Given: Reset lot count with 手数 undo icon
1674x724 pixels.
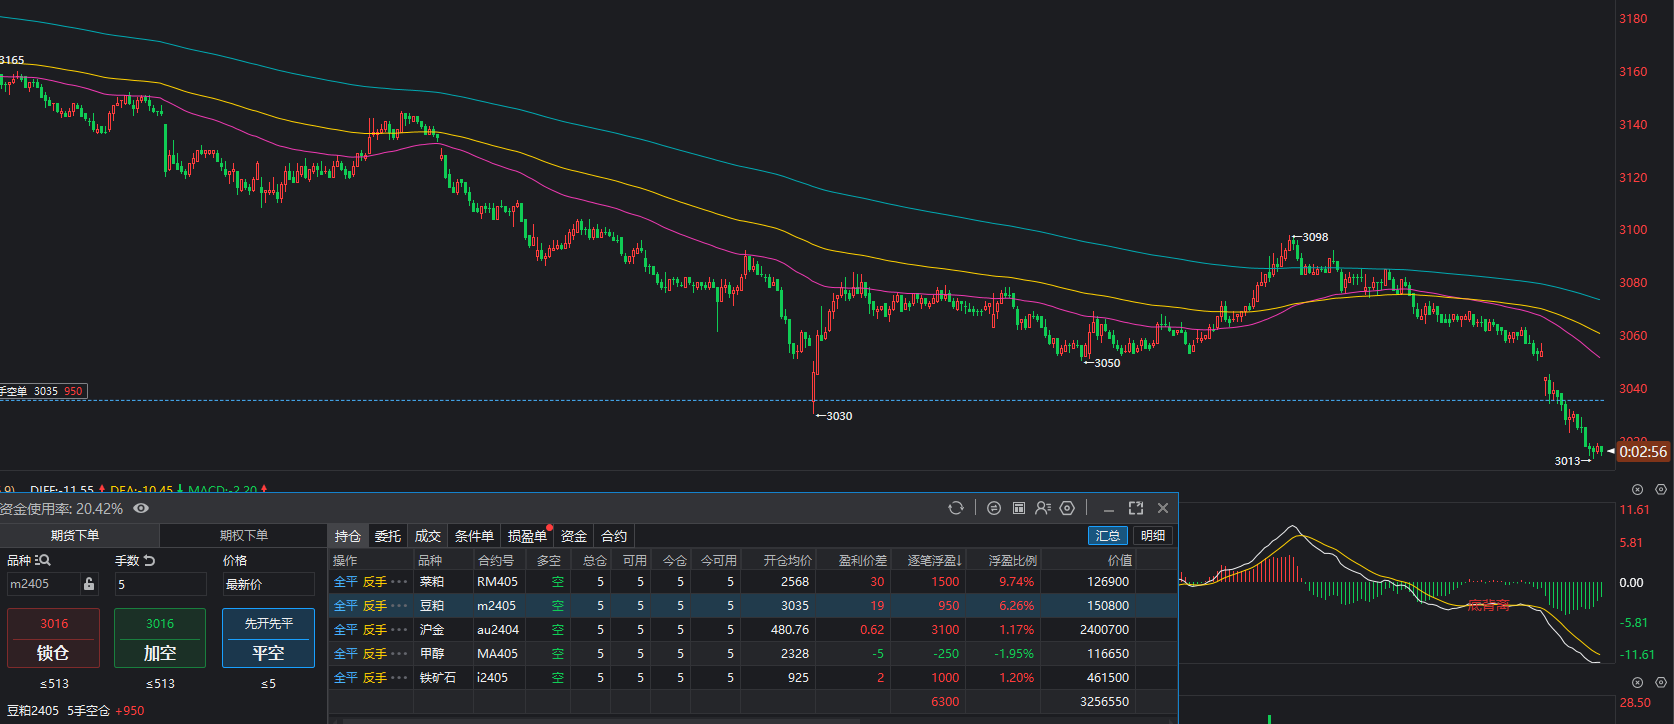Looking at the screenshot, I should pyautogui.click(x=149, y=560).
